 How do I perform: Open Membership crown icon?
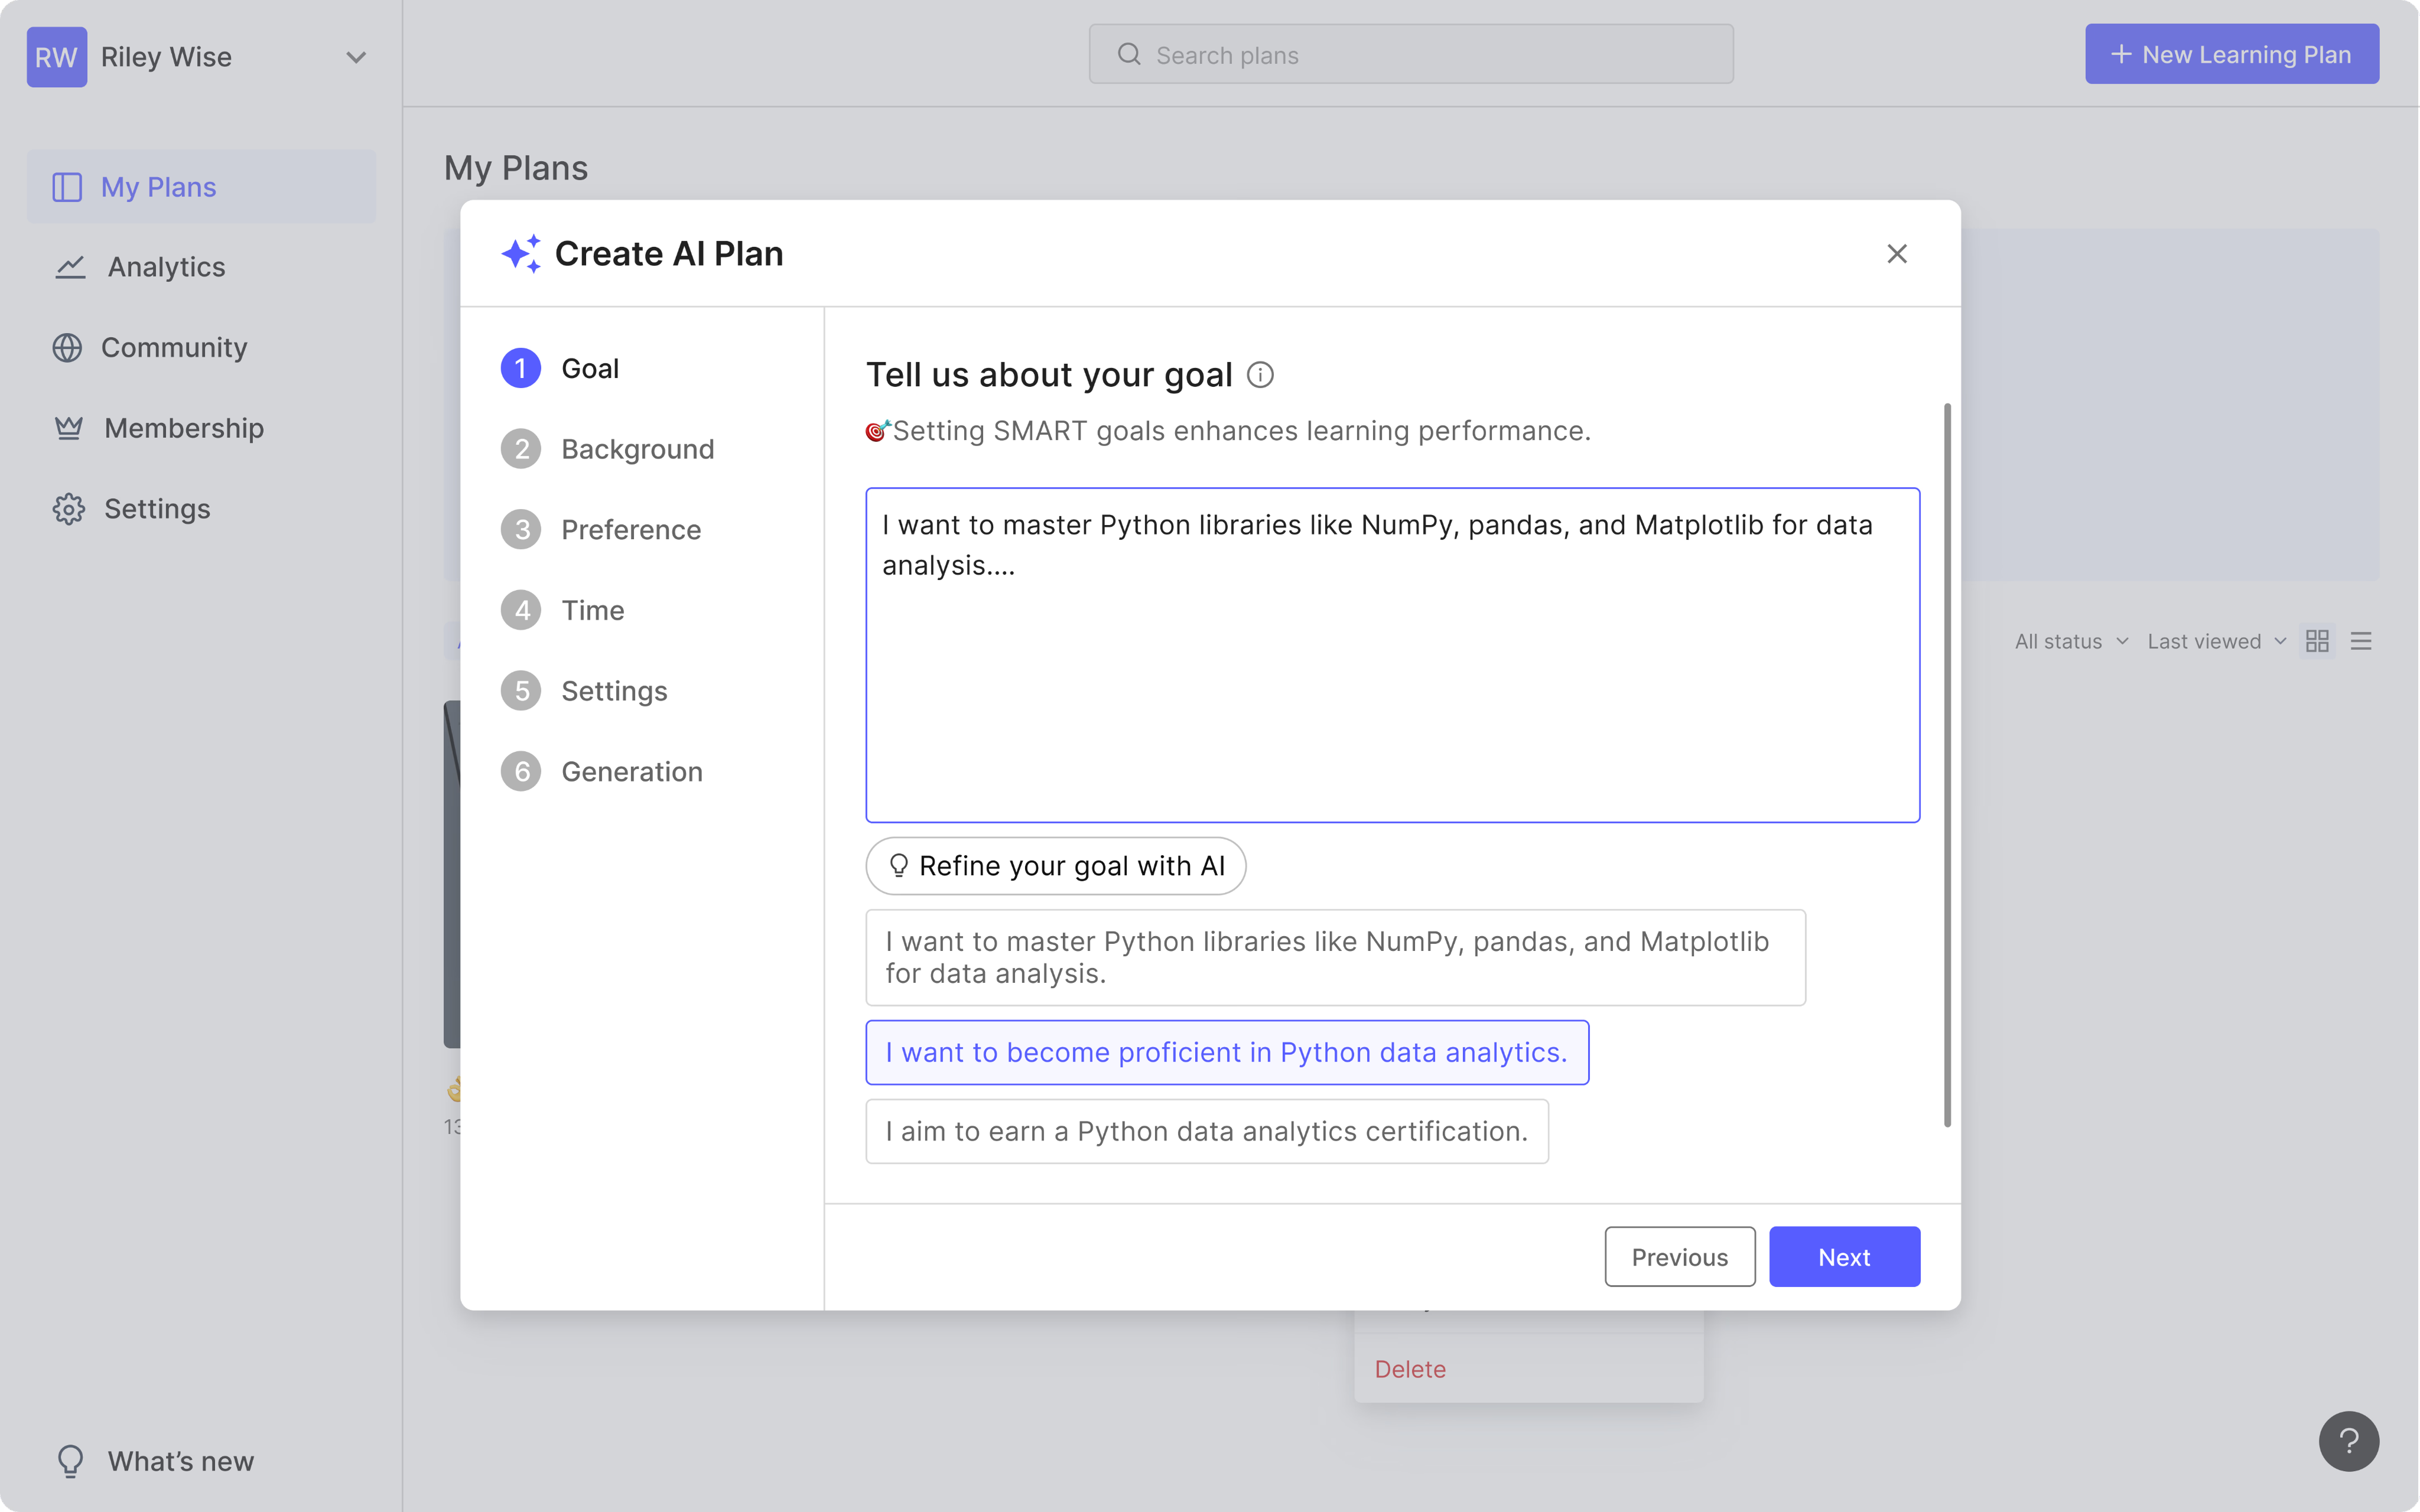tap(68, 428)
